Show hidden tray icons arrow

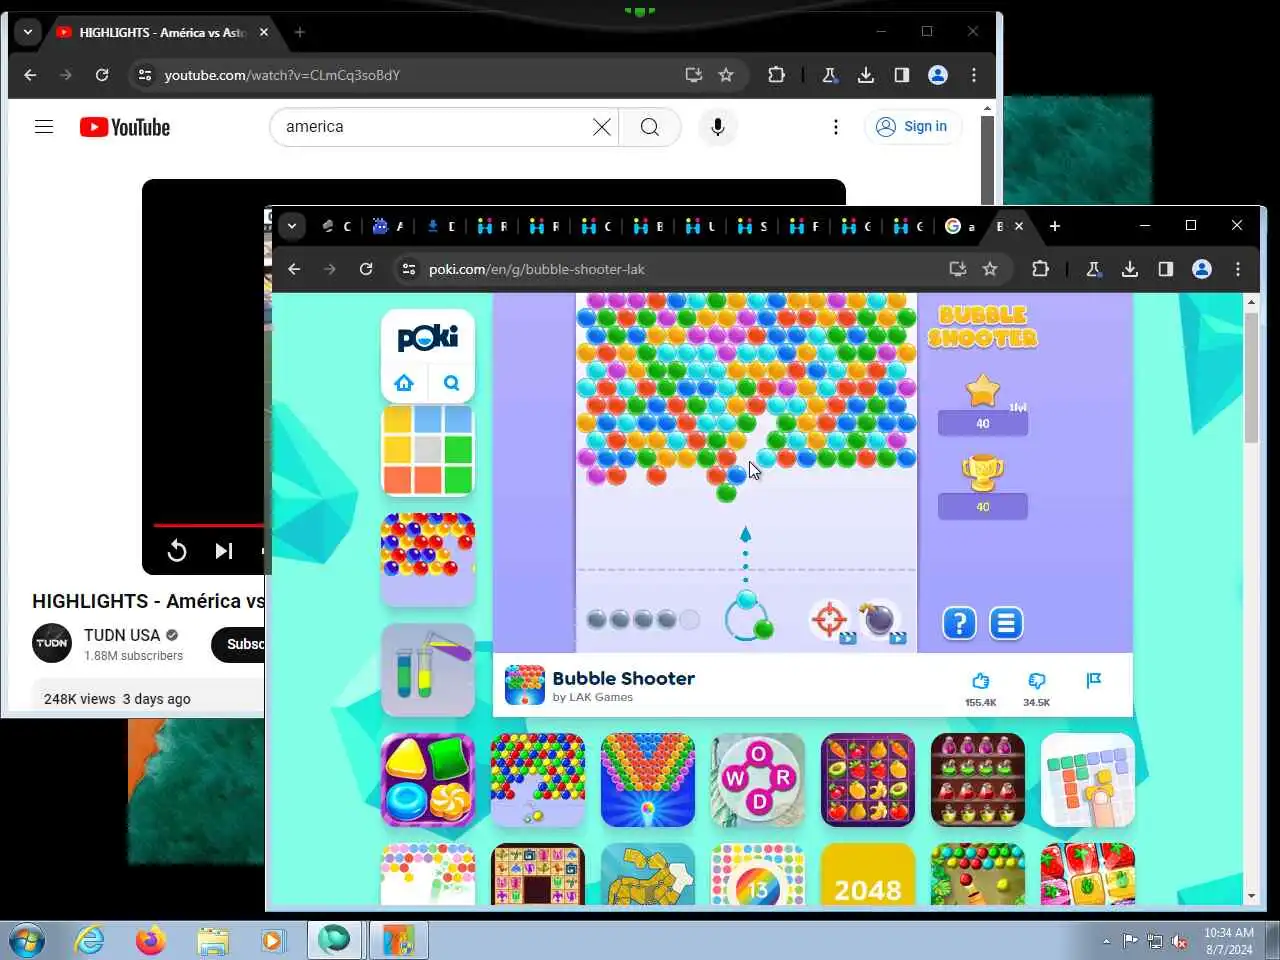pos(1106,941)
